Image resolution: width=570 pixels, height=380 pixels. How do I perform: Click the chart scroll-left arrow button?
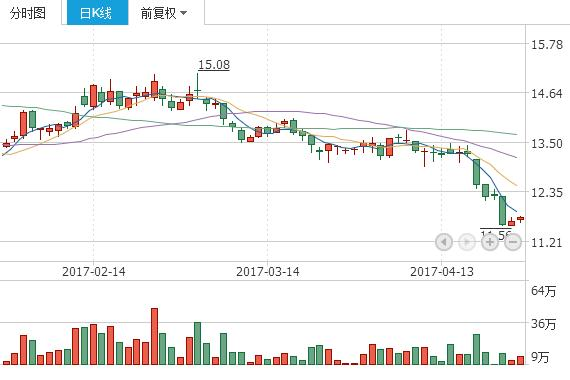(444, 242)
